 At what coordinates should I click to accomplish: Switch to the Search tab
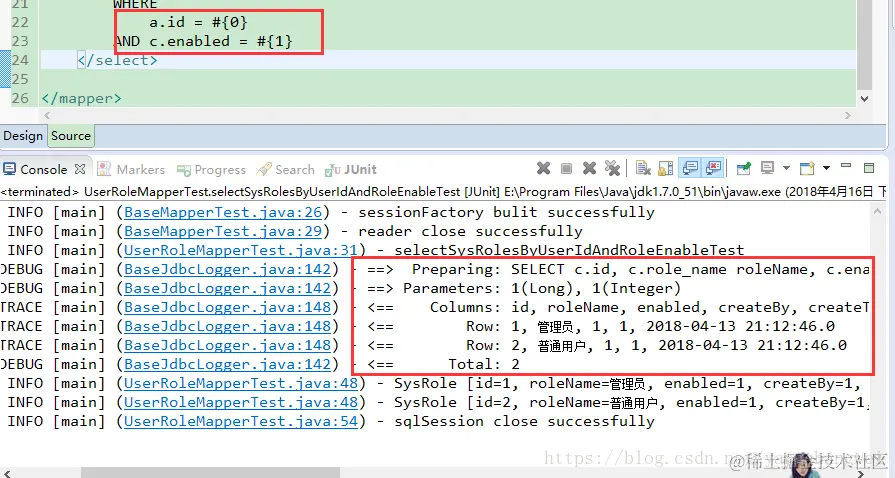[x=285, y=169]
